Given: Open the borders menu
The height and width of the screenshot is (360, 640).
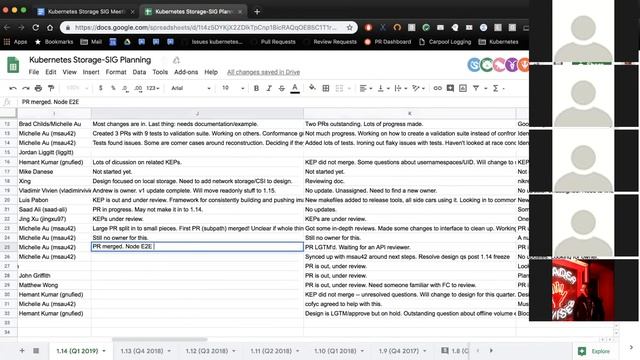Looking at the screenshot, I should 326,88.
